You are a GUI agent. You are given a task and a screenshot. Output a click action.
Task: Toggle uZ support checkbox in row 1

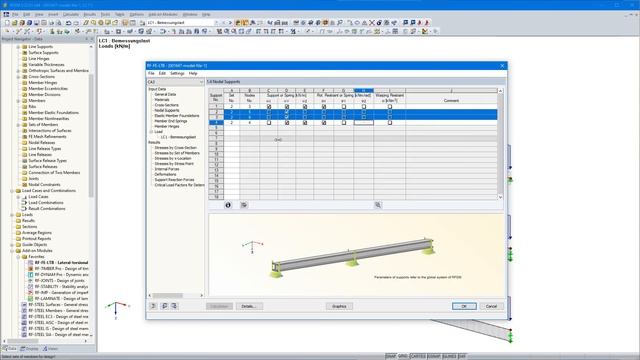(305, 107)
